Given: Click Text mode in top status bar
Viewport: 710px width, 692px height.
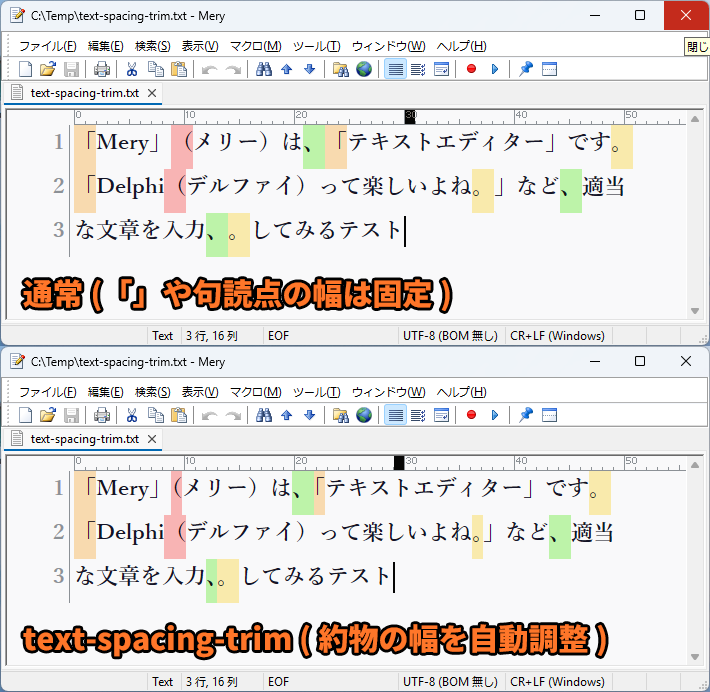Looking at the screenshot, I should pos(163,336).
